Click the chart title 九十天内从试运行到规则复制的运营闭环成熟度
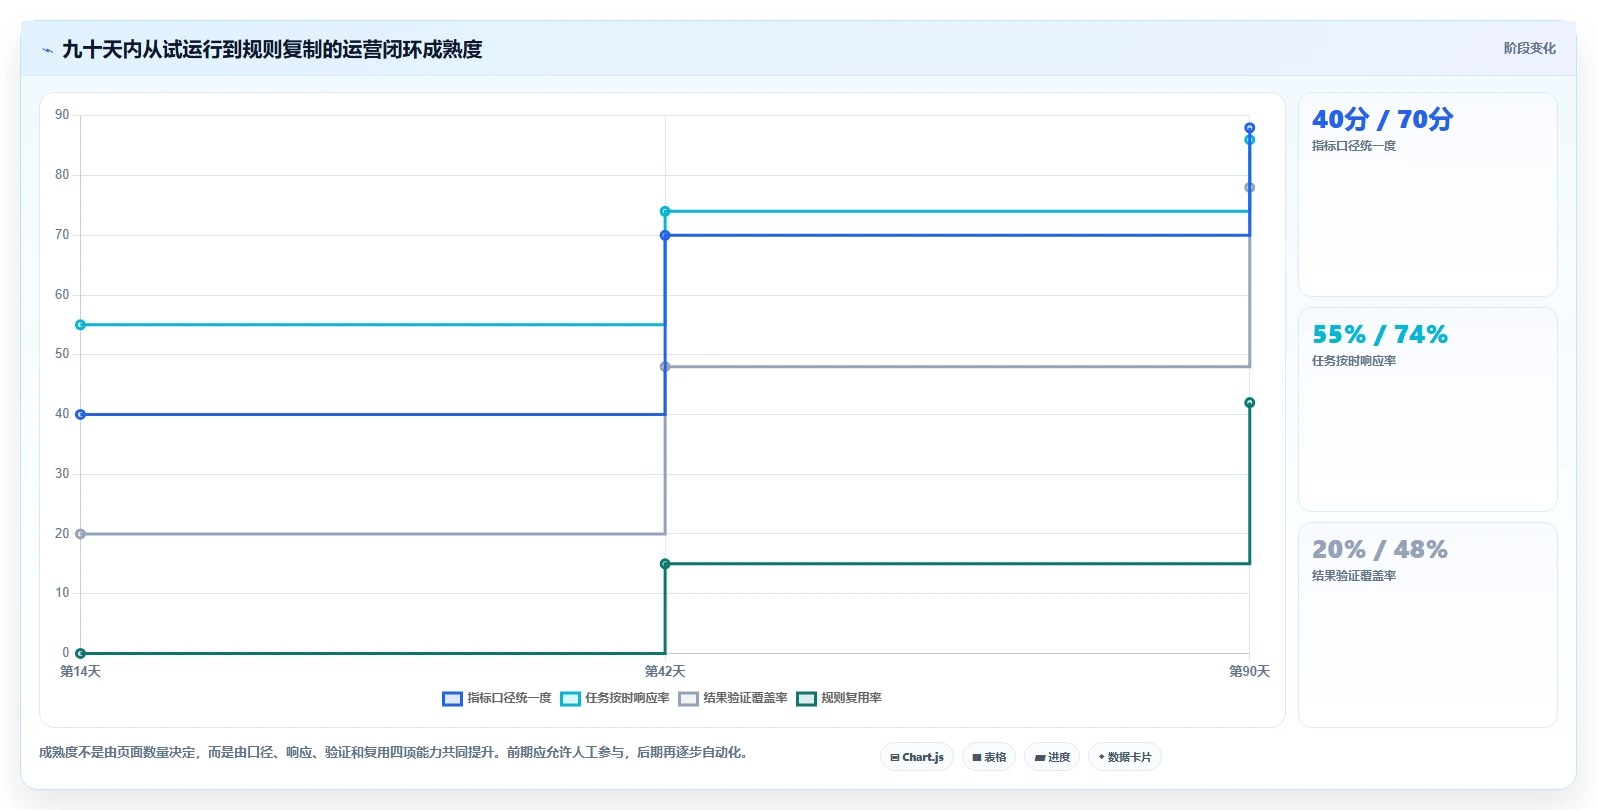 click(272, 49)
